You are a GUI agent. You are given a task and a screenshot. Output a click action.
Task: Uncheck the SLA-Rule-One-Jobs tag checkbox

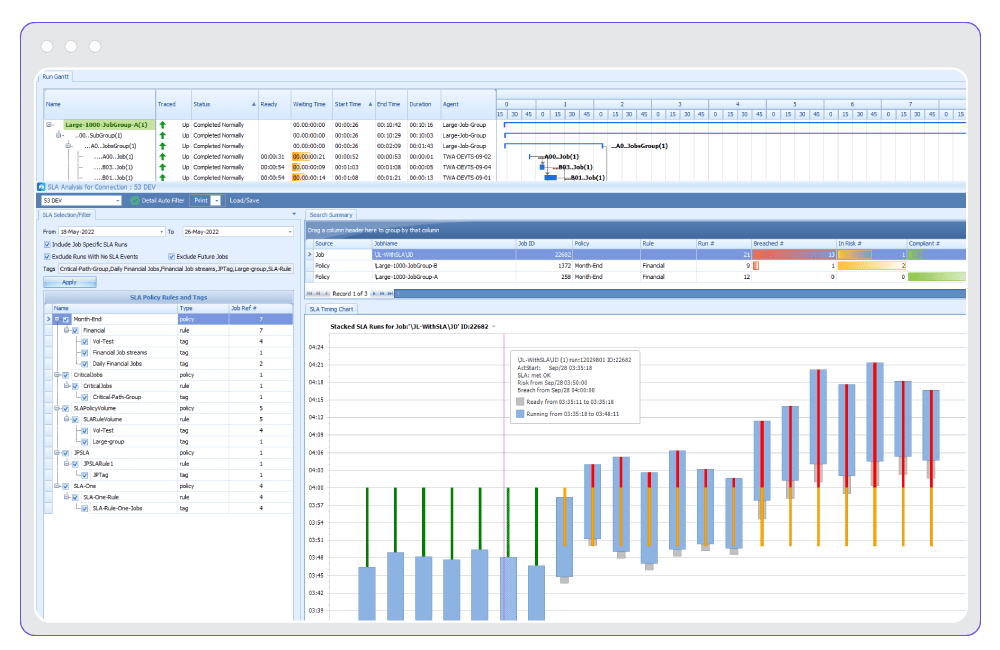[x=85, y=508]
